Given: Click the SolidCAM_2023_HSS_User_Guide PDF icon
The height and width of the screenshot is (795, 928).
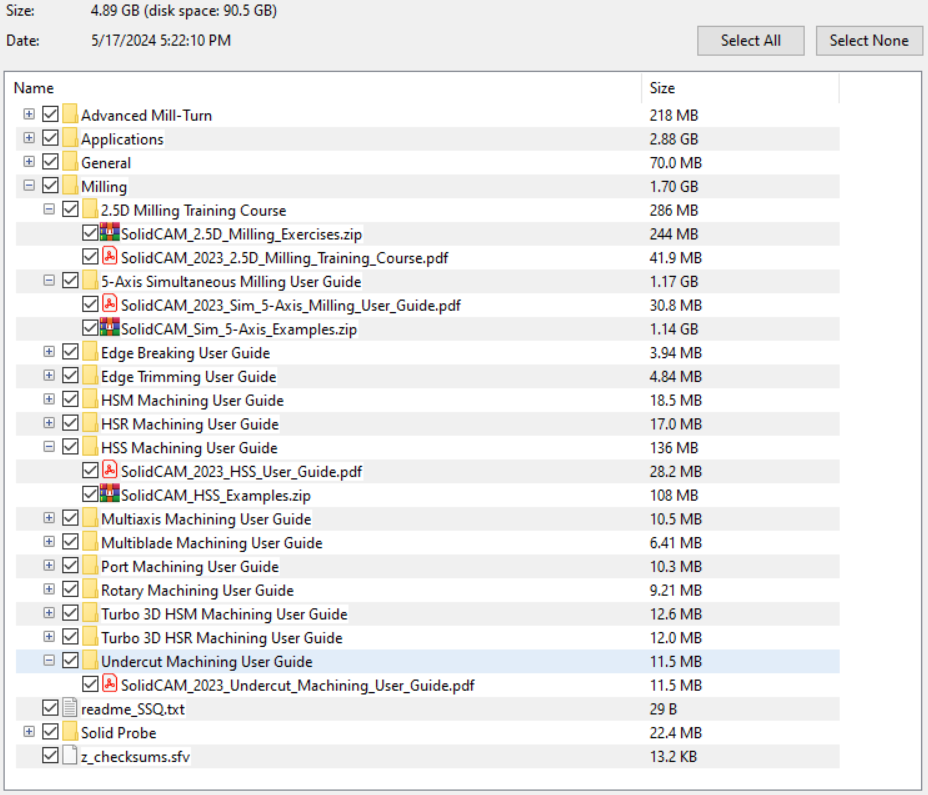Looking at the screenshot, I should coord(109,469).
